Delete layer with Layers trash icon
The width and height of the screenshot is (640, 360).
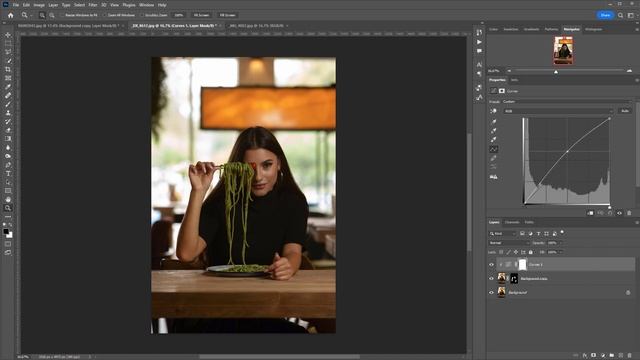point(629,356)
